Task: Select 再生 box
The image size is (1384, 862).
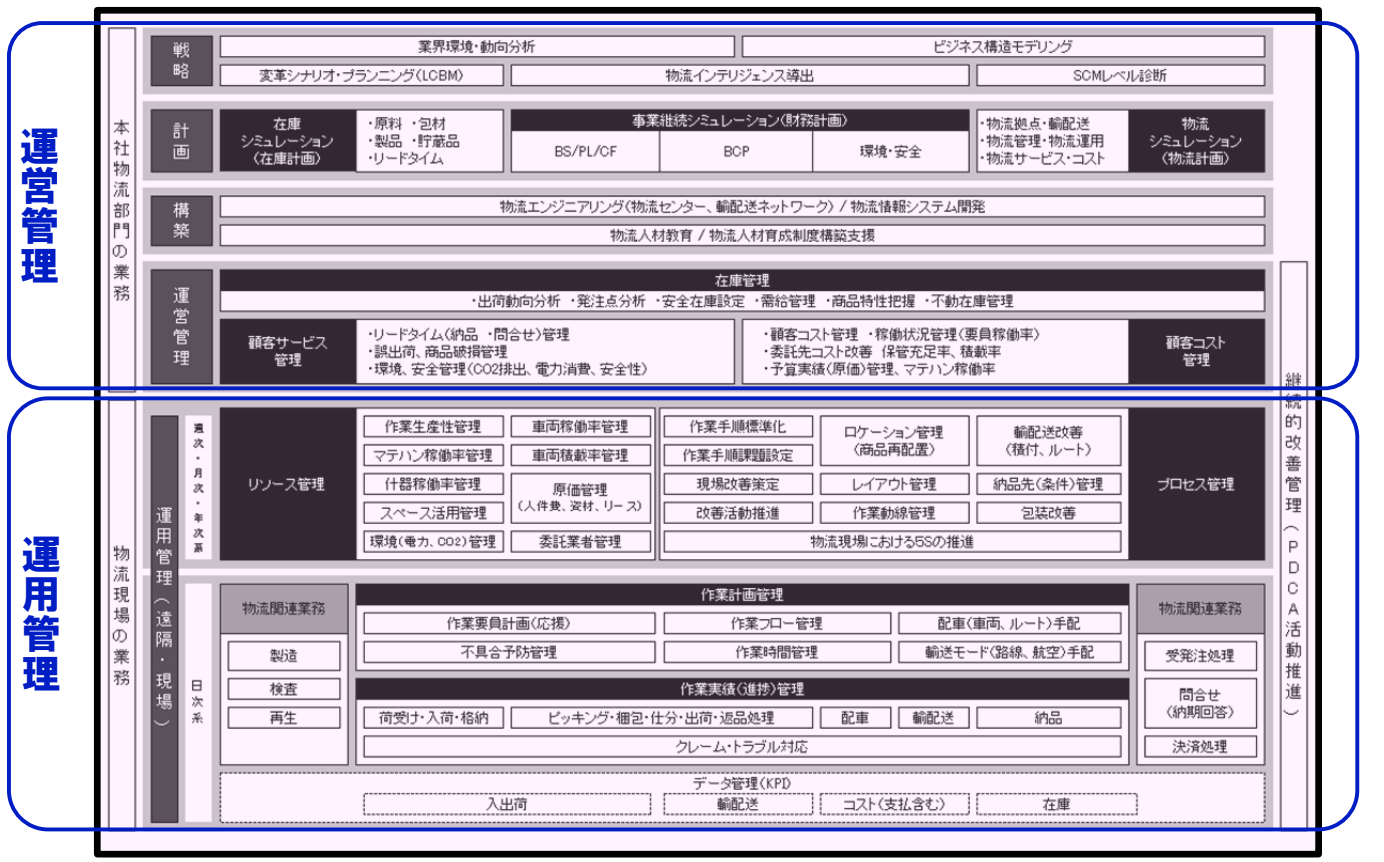Action: (x=284, y=718)
